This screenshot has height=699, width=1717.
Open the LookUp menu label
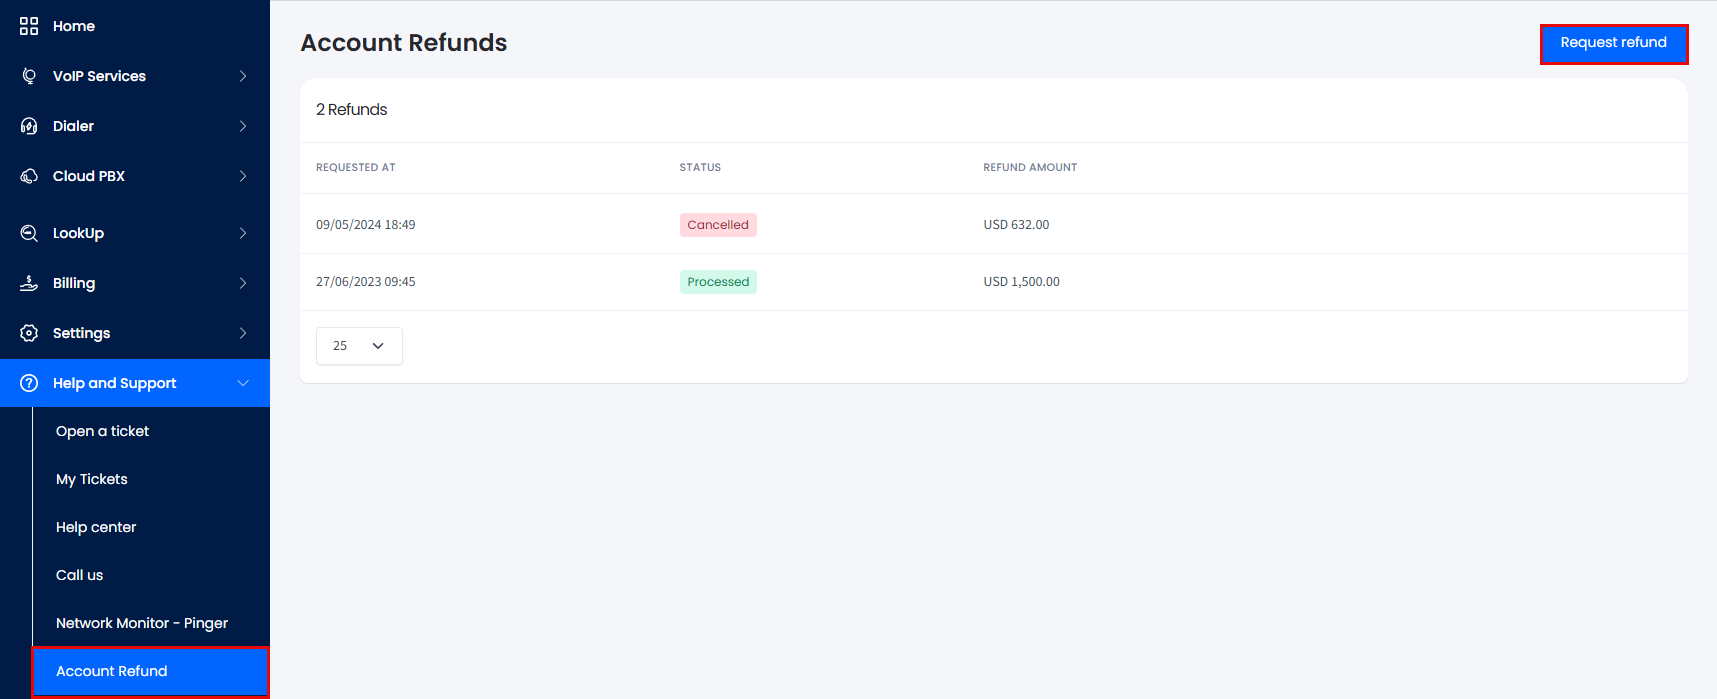[x=78, y=233]
